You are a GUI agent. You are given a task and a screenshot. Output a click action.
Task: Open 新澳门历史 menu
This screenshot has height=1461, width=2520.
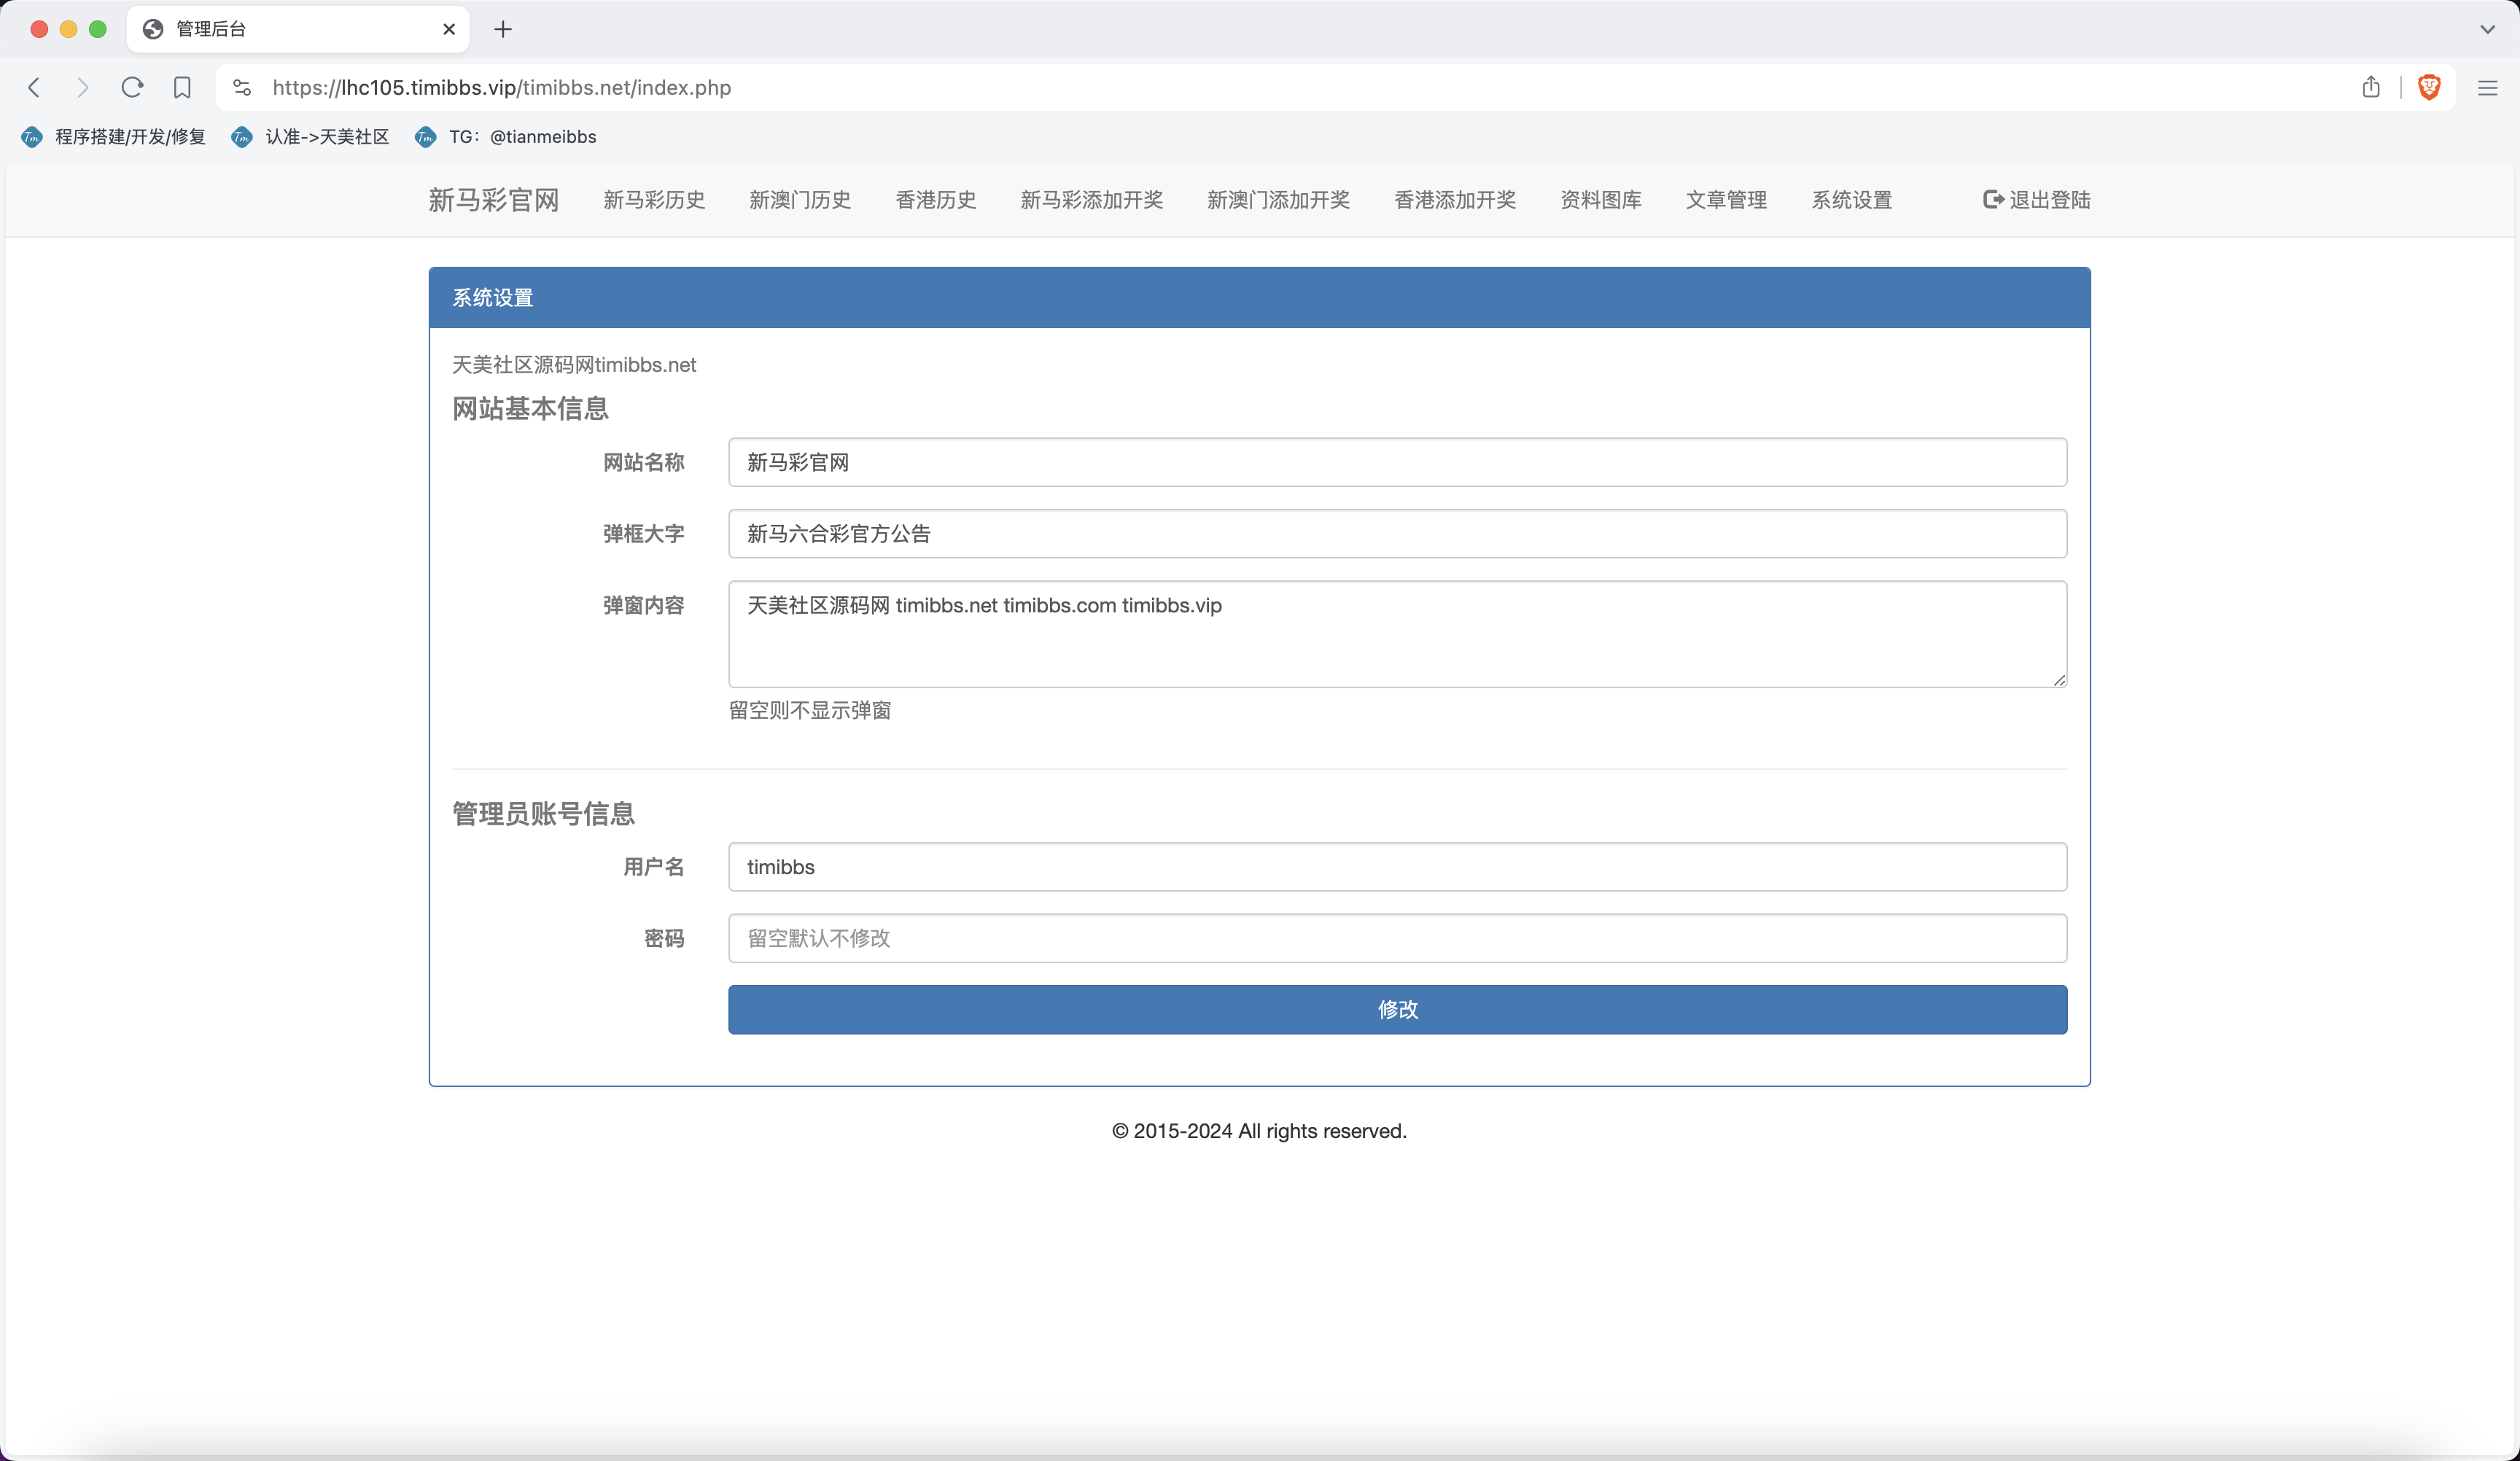coord(800,200)
